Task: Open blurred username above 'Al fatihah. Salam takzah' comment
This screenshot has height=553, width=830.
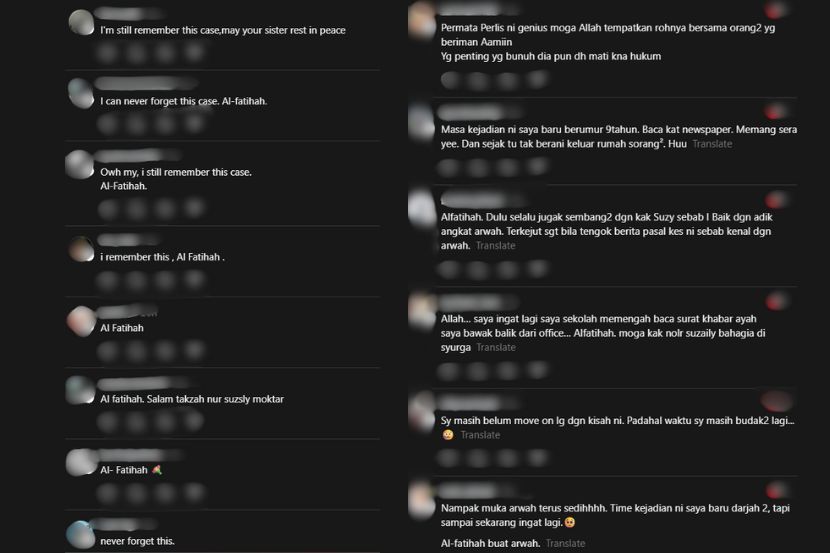Action: pyautogui.click(x=143, y=383)
